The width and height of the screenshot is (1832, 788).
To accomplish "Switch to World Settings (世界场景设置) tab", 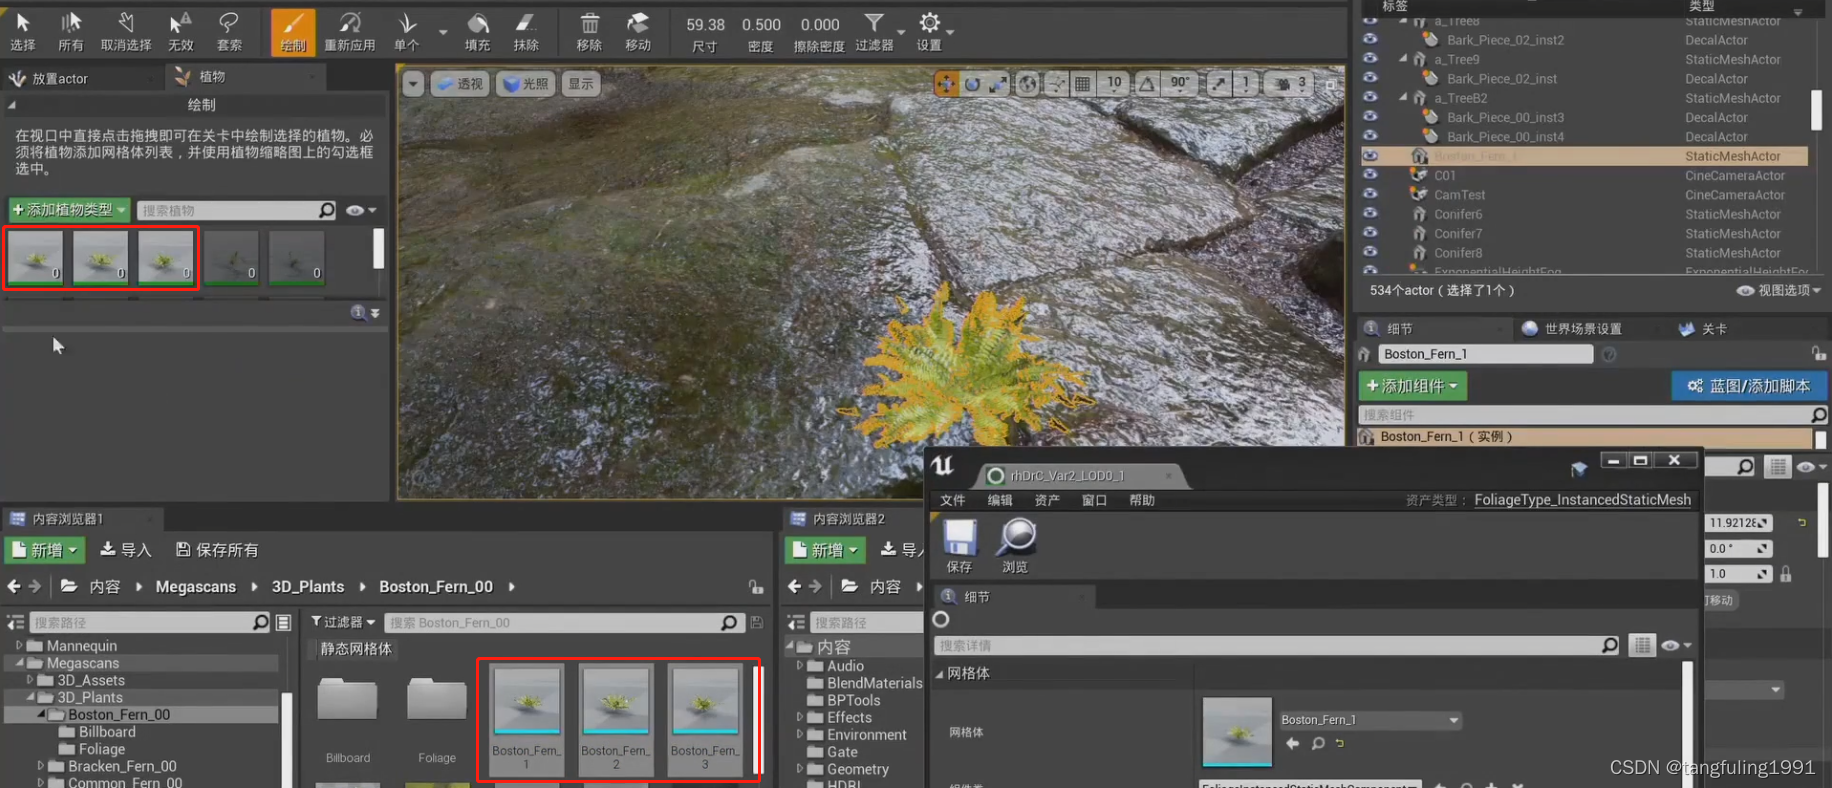I will pos(1572,329).
